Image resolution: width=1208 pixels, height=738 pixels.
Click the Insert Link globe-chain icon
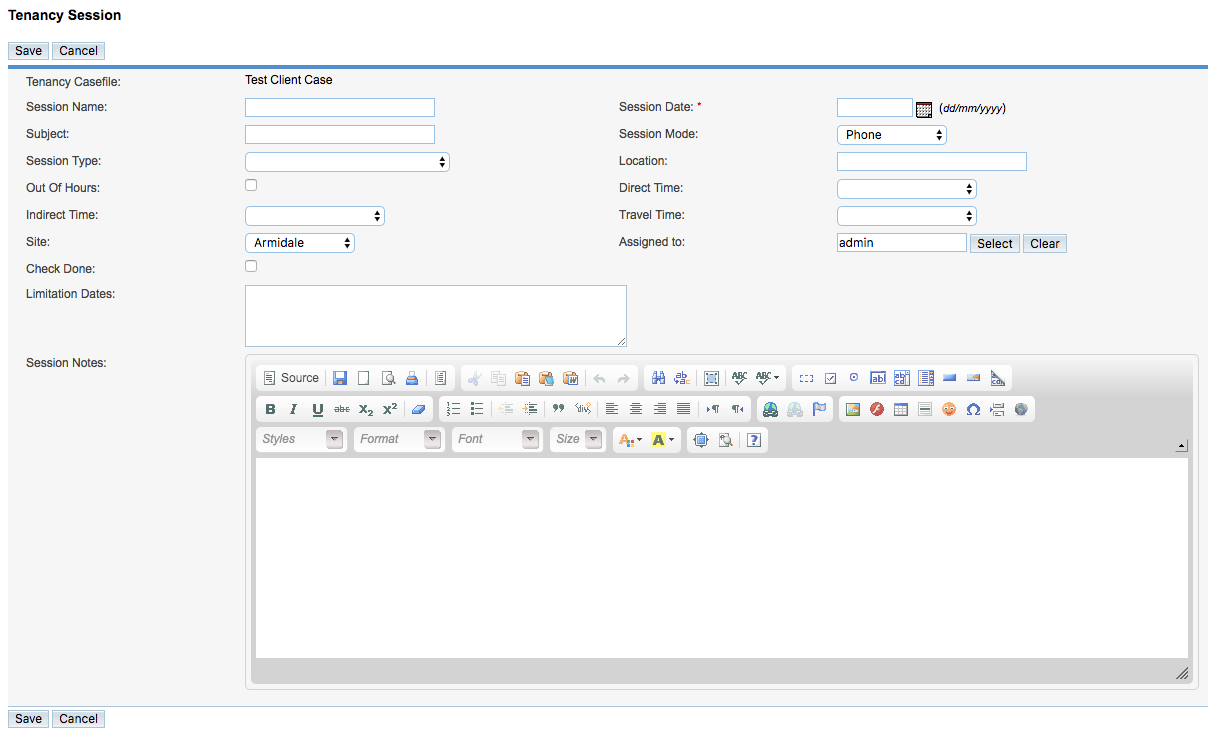(x=770, y=409)
